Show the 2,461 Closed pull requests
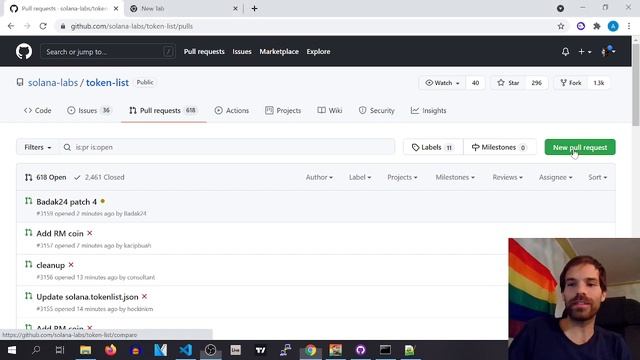The image size is (640, 360). [x=99, y=178]
